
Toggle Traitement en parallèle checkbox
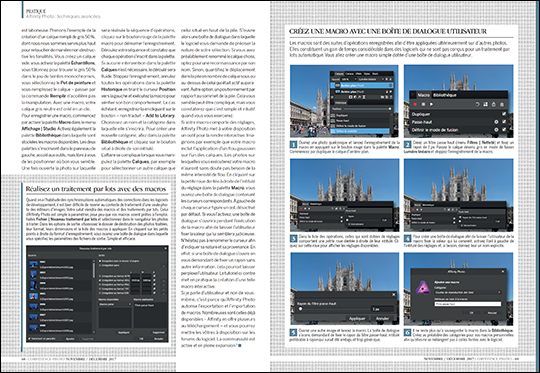click(29, 339)
